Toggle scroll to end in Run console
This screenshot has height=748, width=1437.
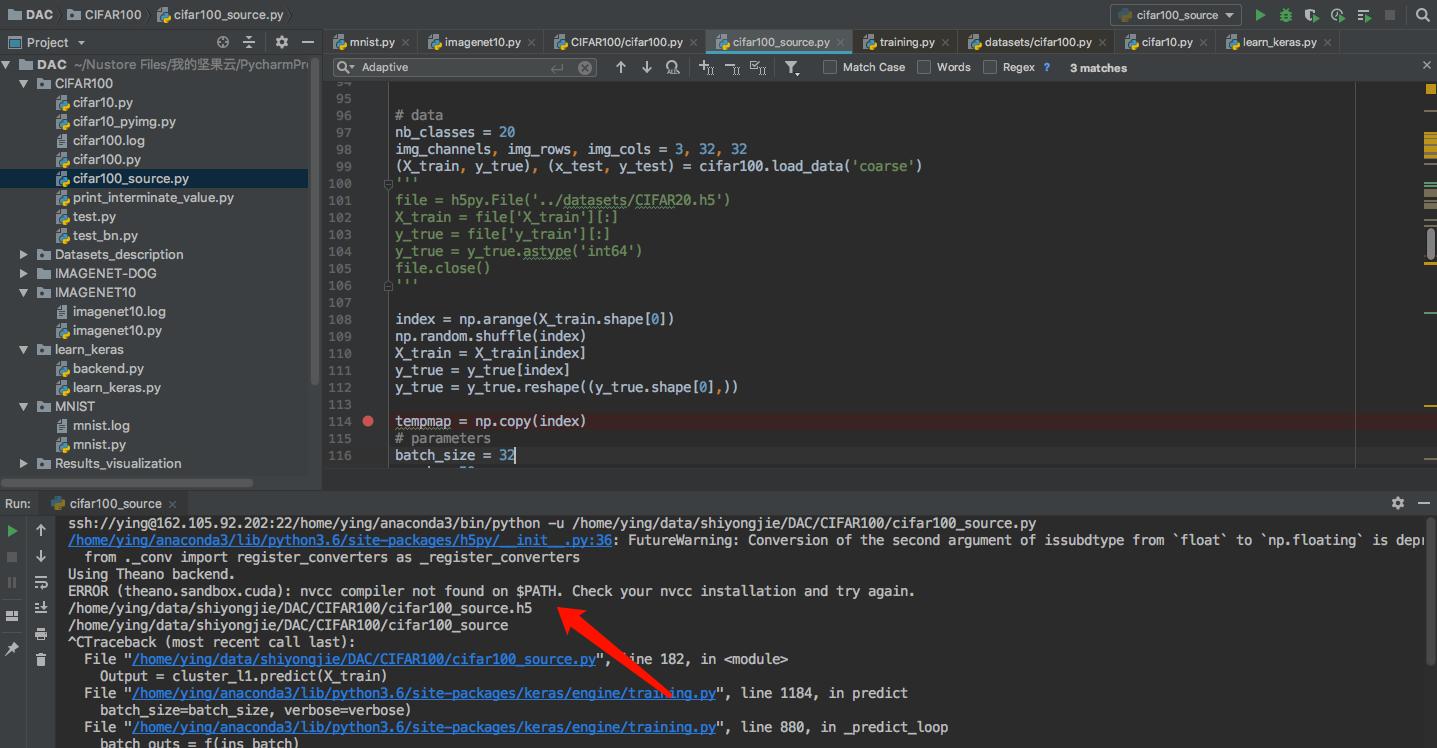coord(41,608)
